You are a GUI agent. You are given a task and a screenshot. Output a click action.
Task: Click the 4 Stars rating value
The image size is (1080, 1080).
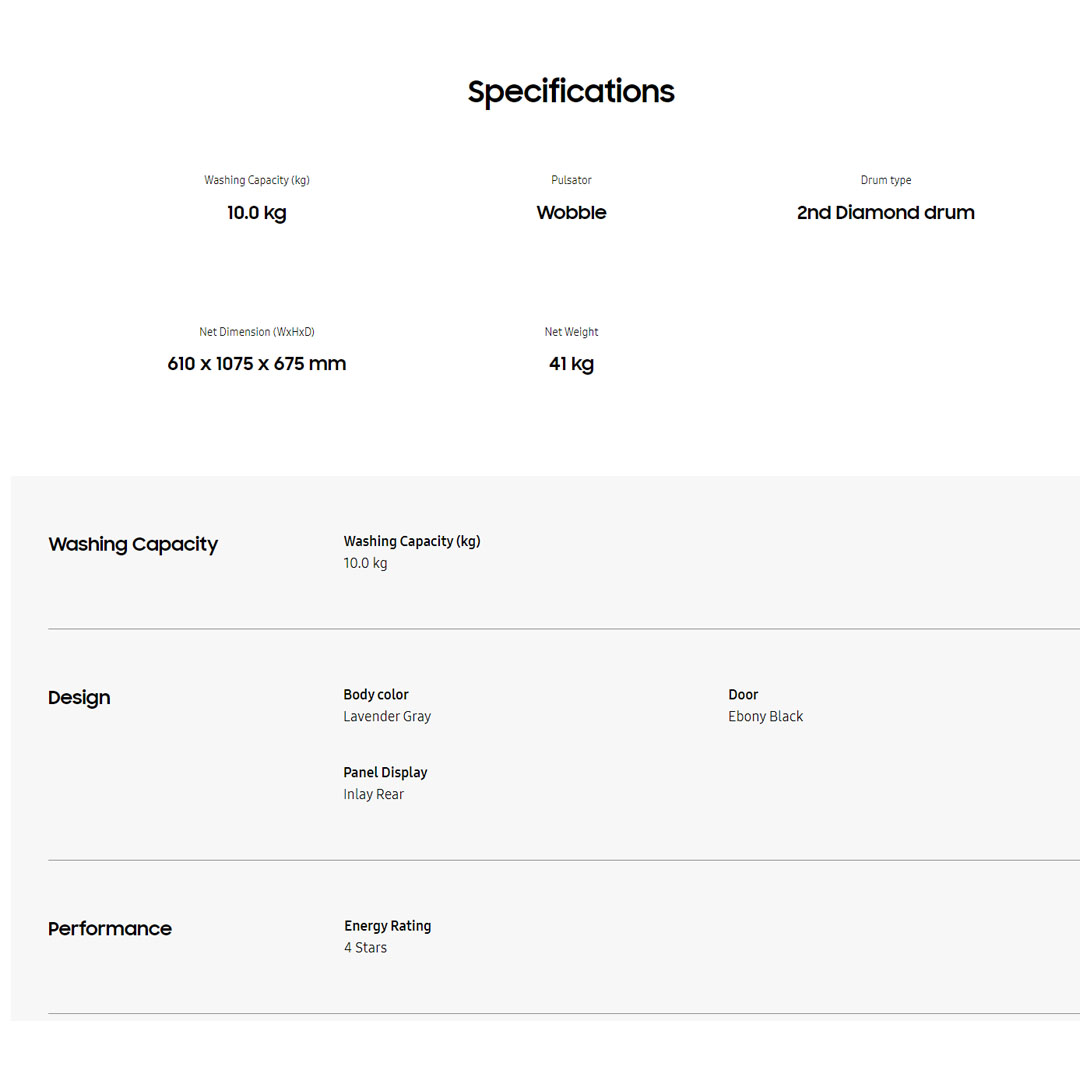[365, 948]
